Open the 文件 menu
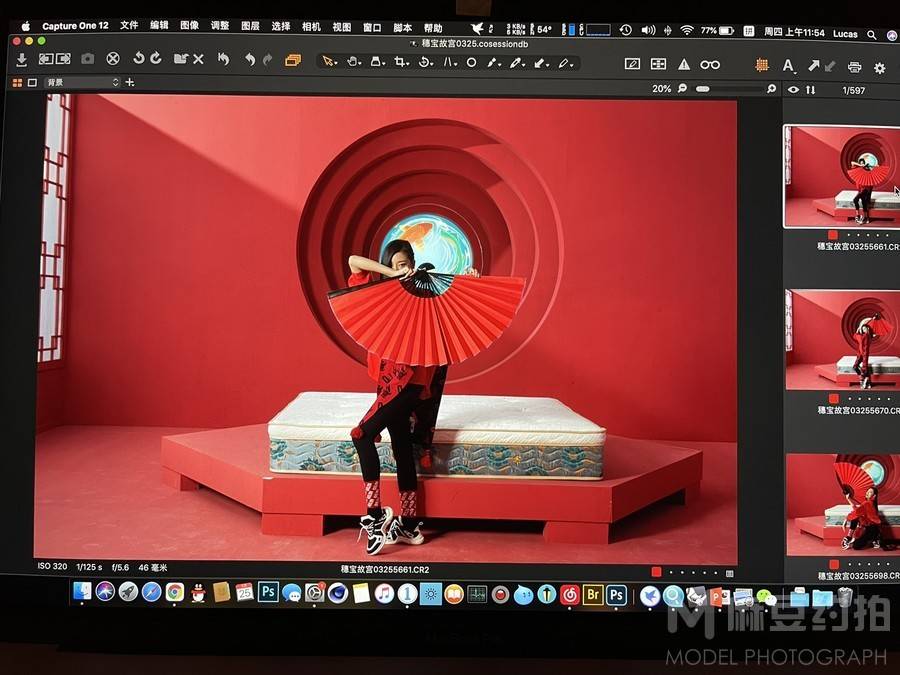 (129, 25)
